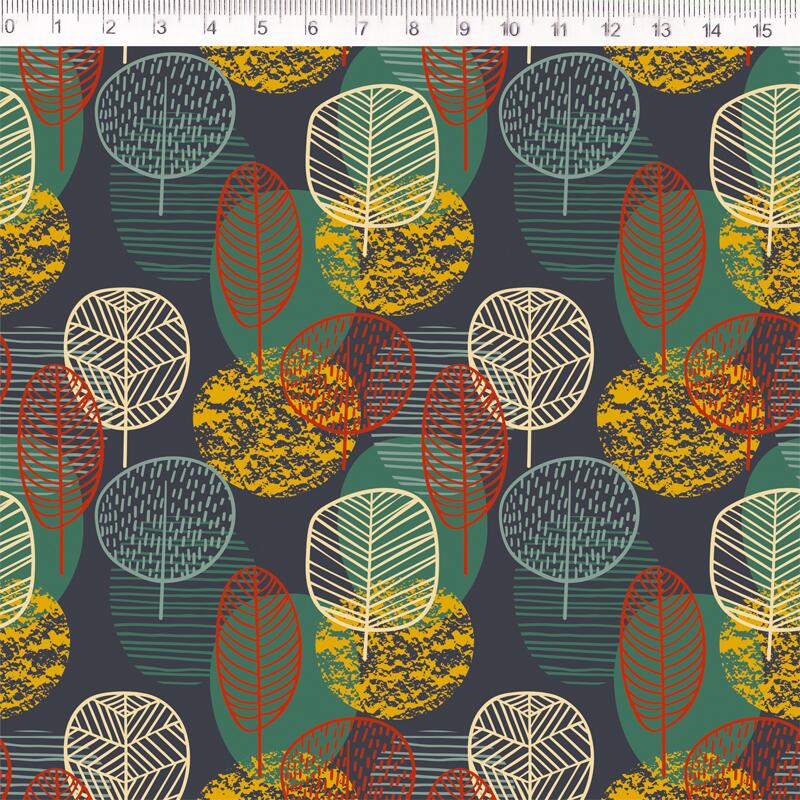The height and width of the screenshot is (800, 800).
Task: Click the ruler number 11
Action: [x=560, y=30]
